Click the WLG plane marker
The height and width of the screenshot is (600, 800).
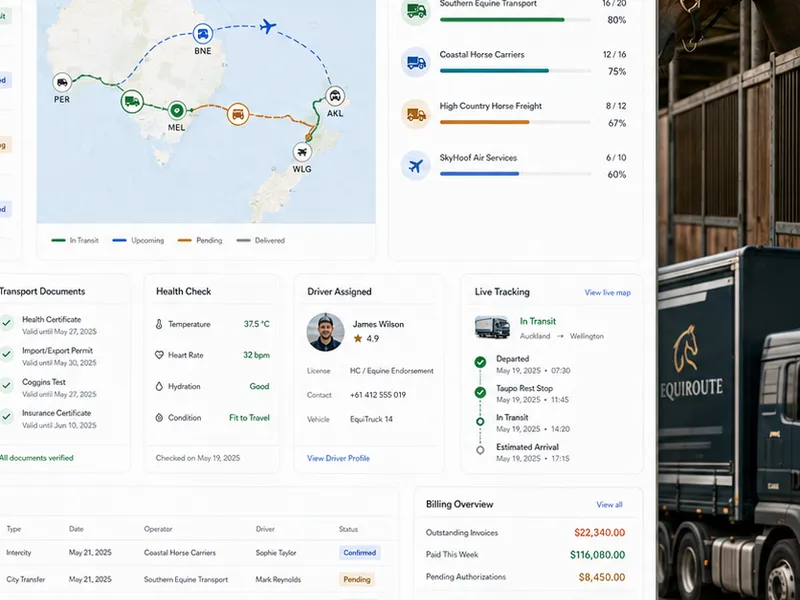click(302, 152)
